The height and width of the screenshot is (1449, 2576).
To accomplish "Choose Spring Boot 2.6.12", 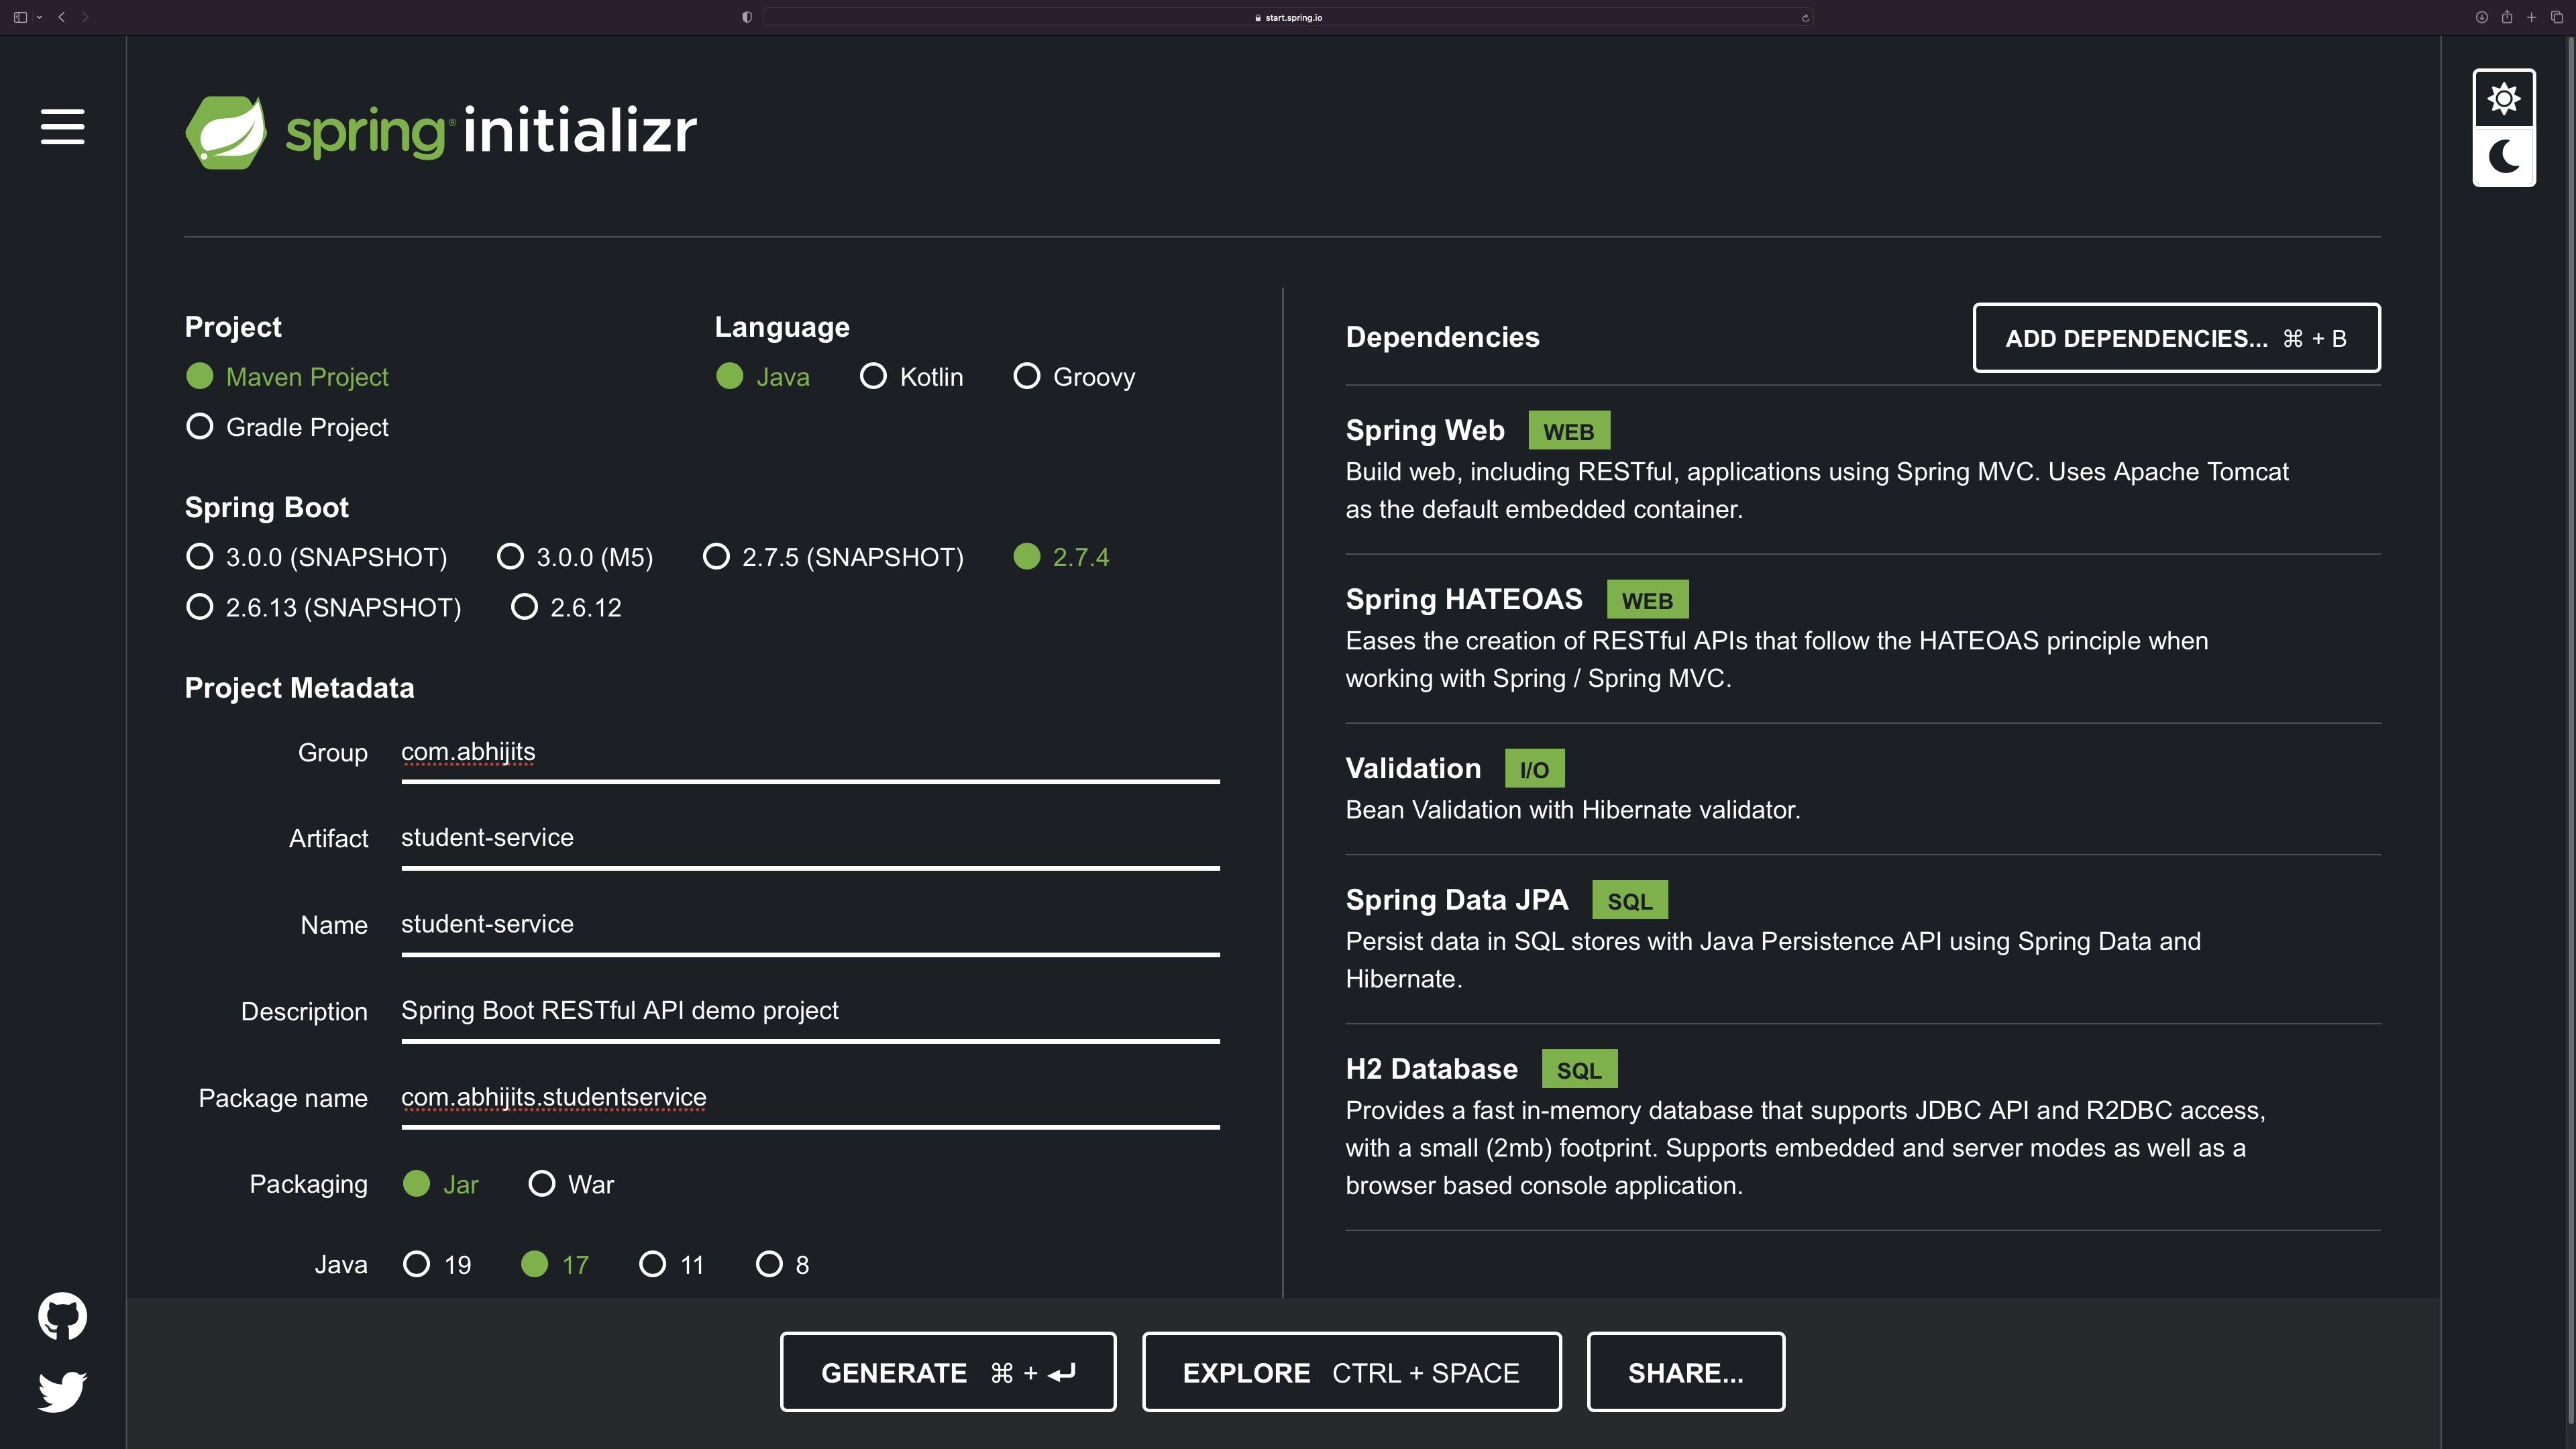I will 566,607.
